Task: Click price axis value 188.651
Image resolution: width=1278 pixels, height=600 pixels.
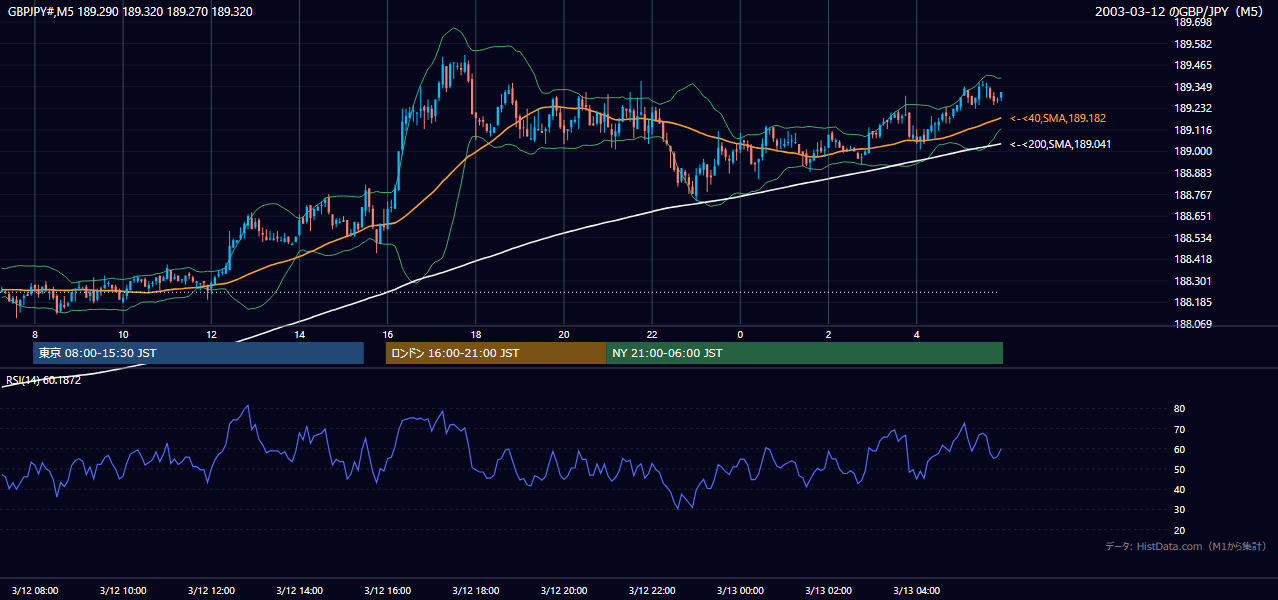Action: click(1193, 216)
